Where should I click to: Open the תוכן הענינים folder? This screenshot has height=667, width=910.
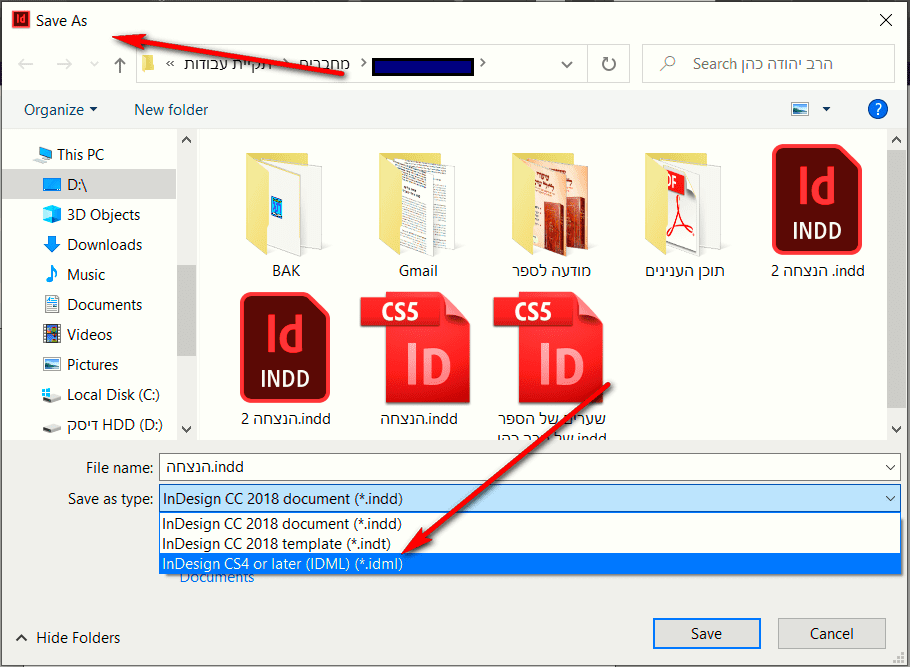pyautogui.click(x=684, y=213)
